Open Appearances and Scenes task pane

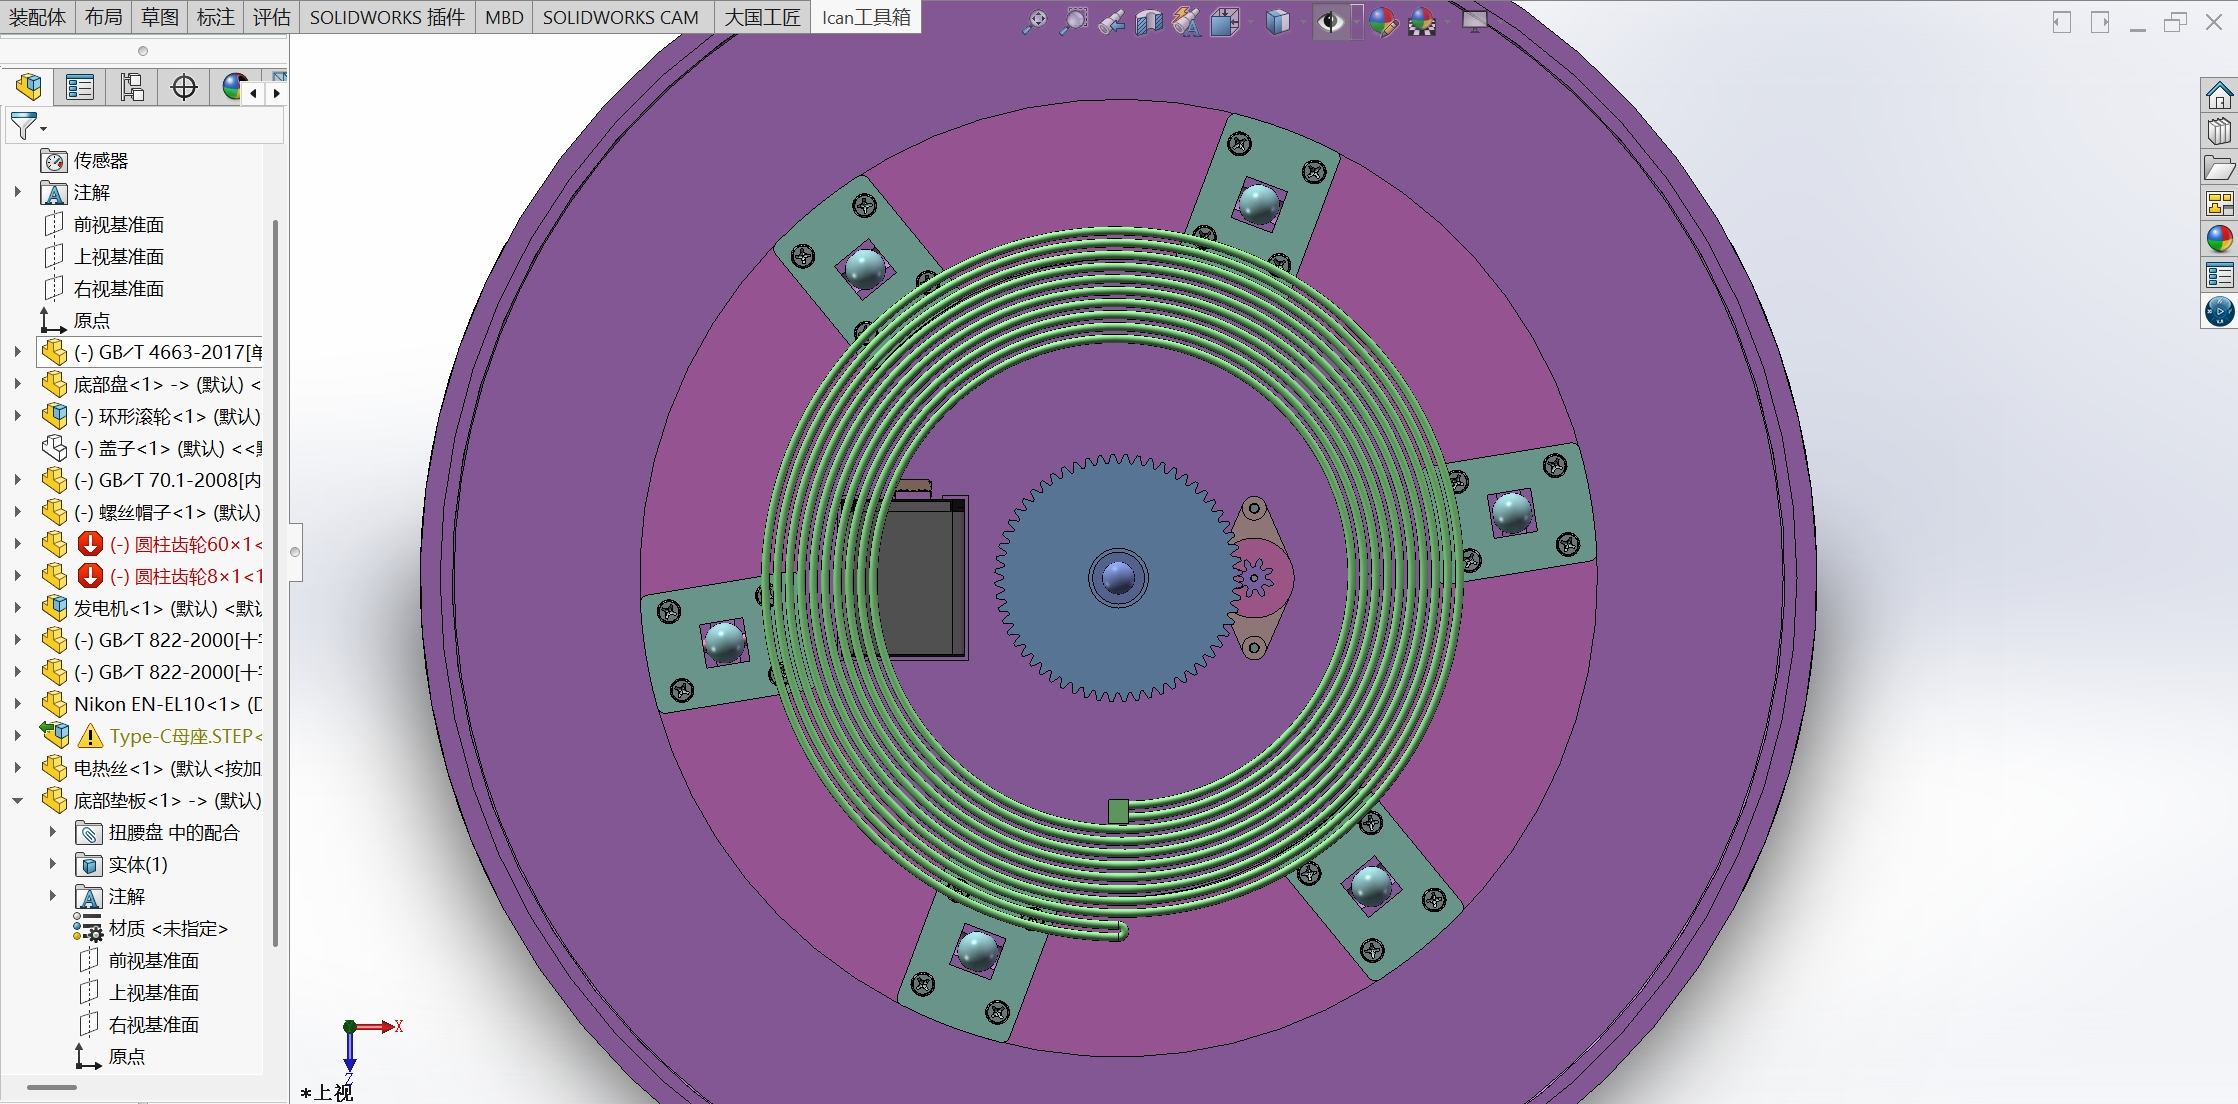2219,239
